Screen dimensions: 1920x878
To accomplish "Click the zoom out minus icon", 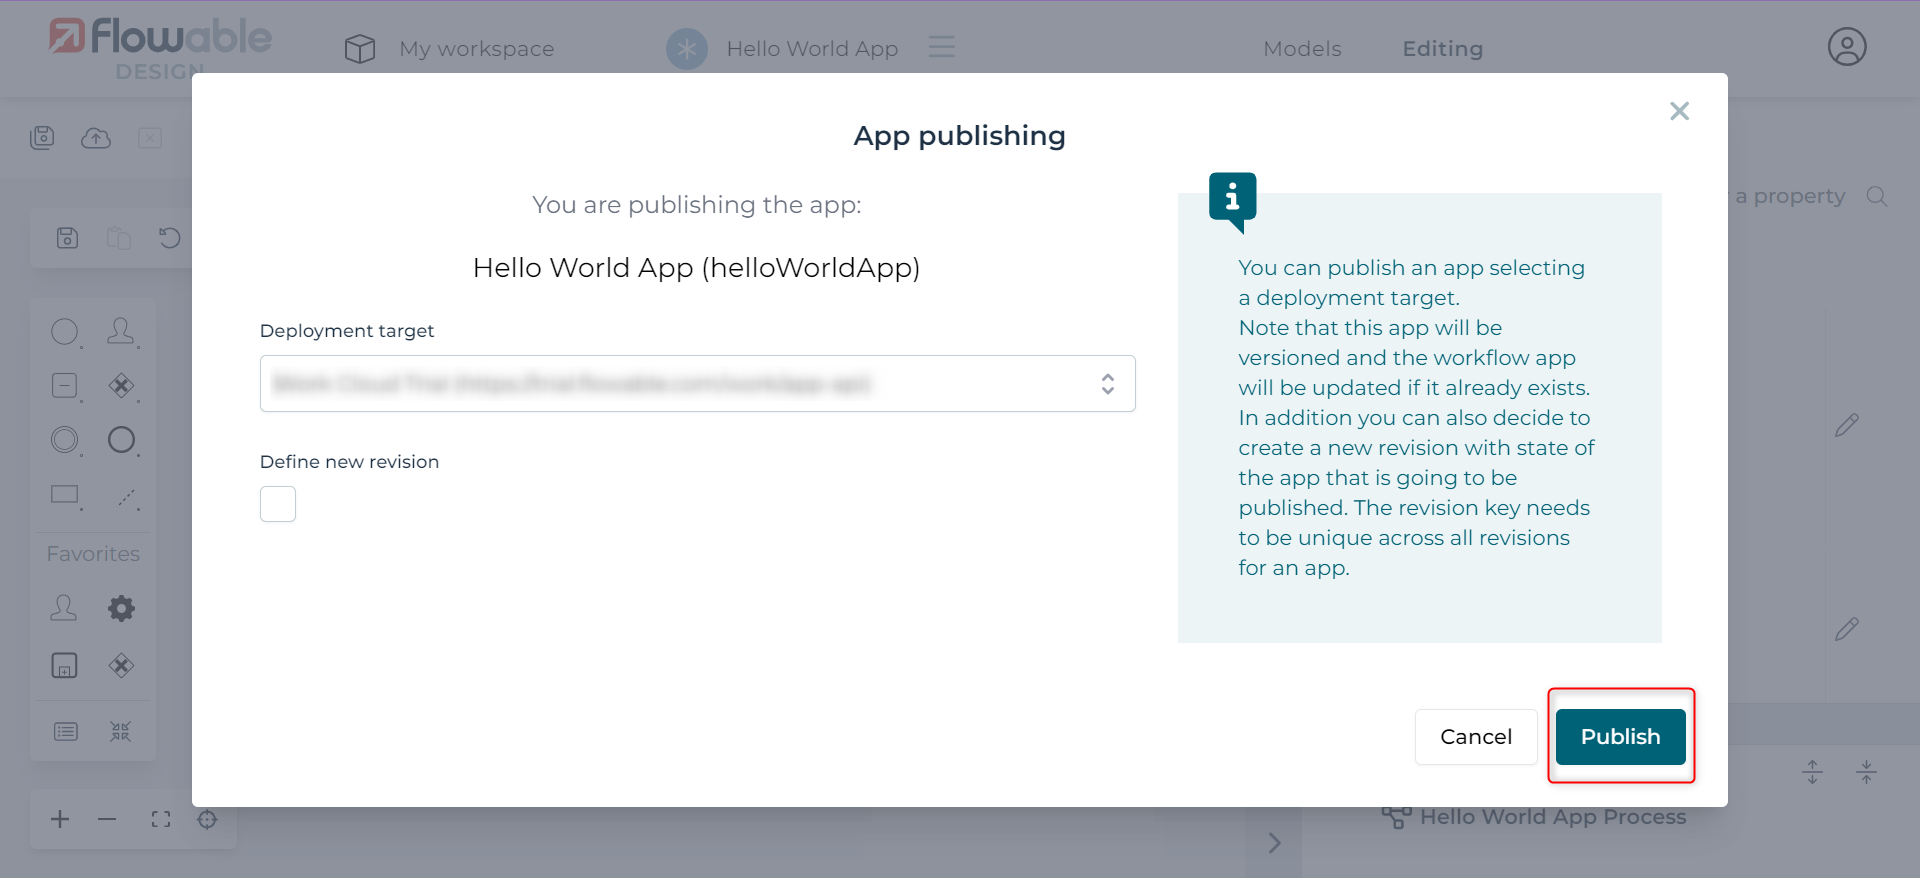I will coord(107,820).
